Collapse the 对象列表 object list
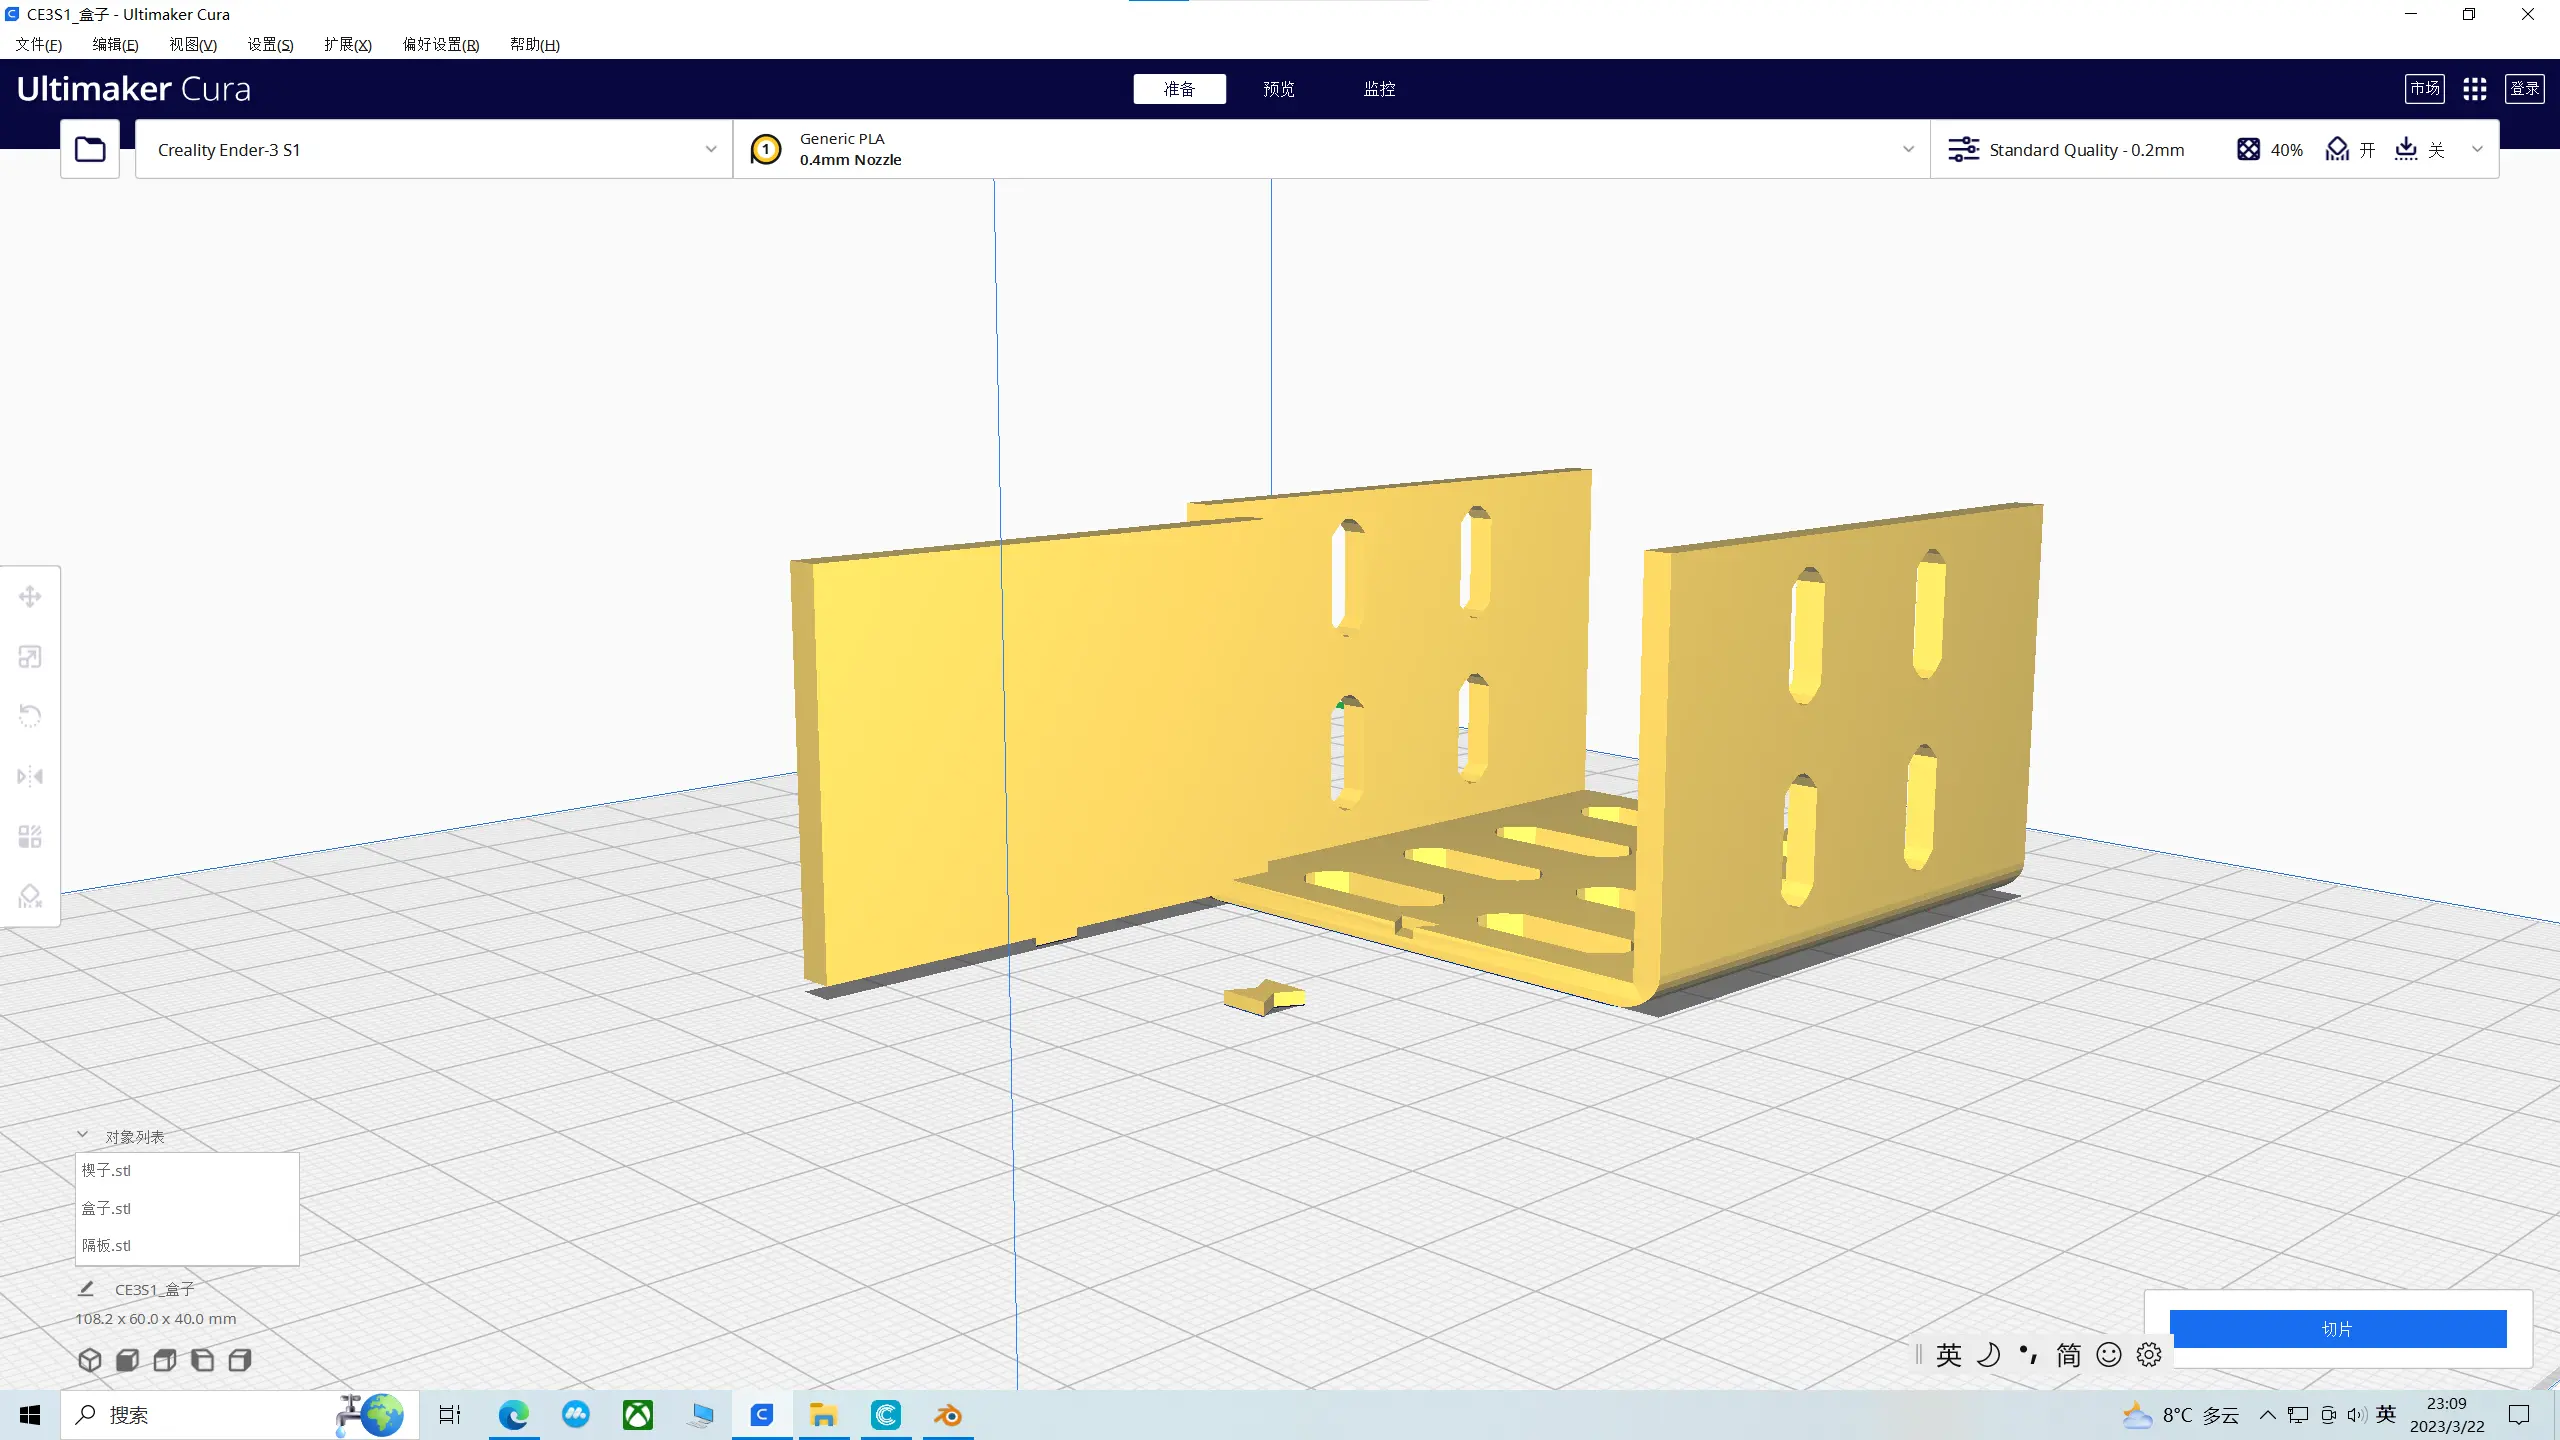Viewport: 2560px width, 1440px height. tap(83, 1136)
